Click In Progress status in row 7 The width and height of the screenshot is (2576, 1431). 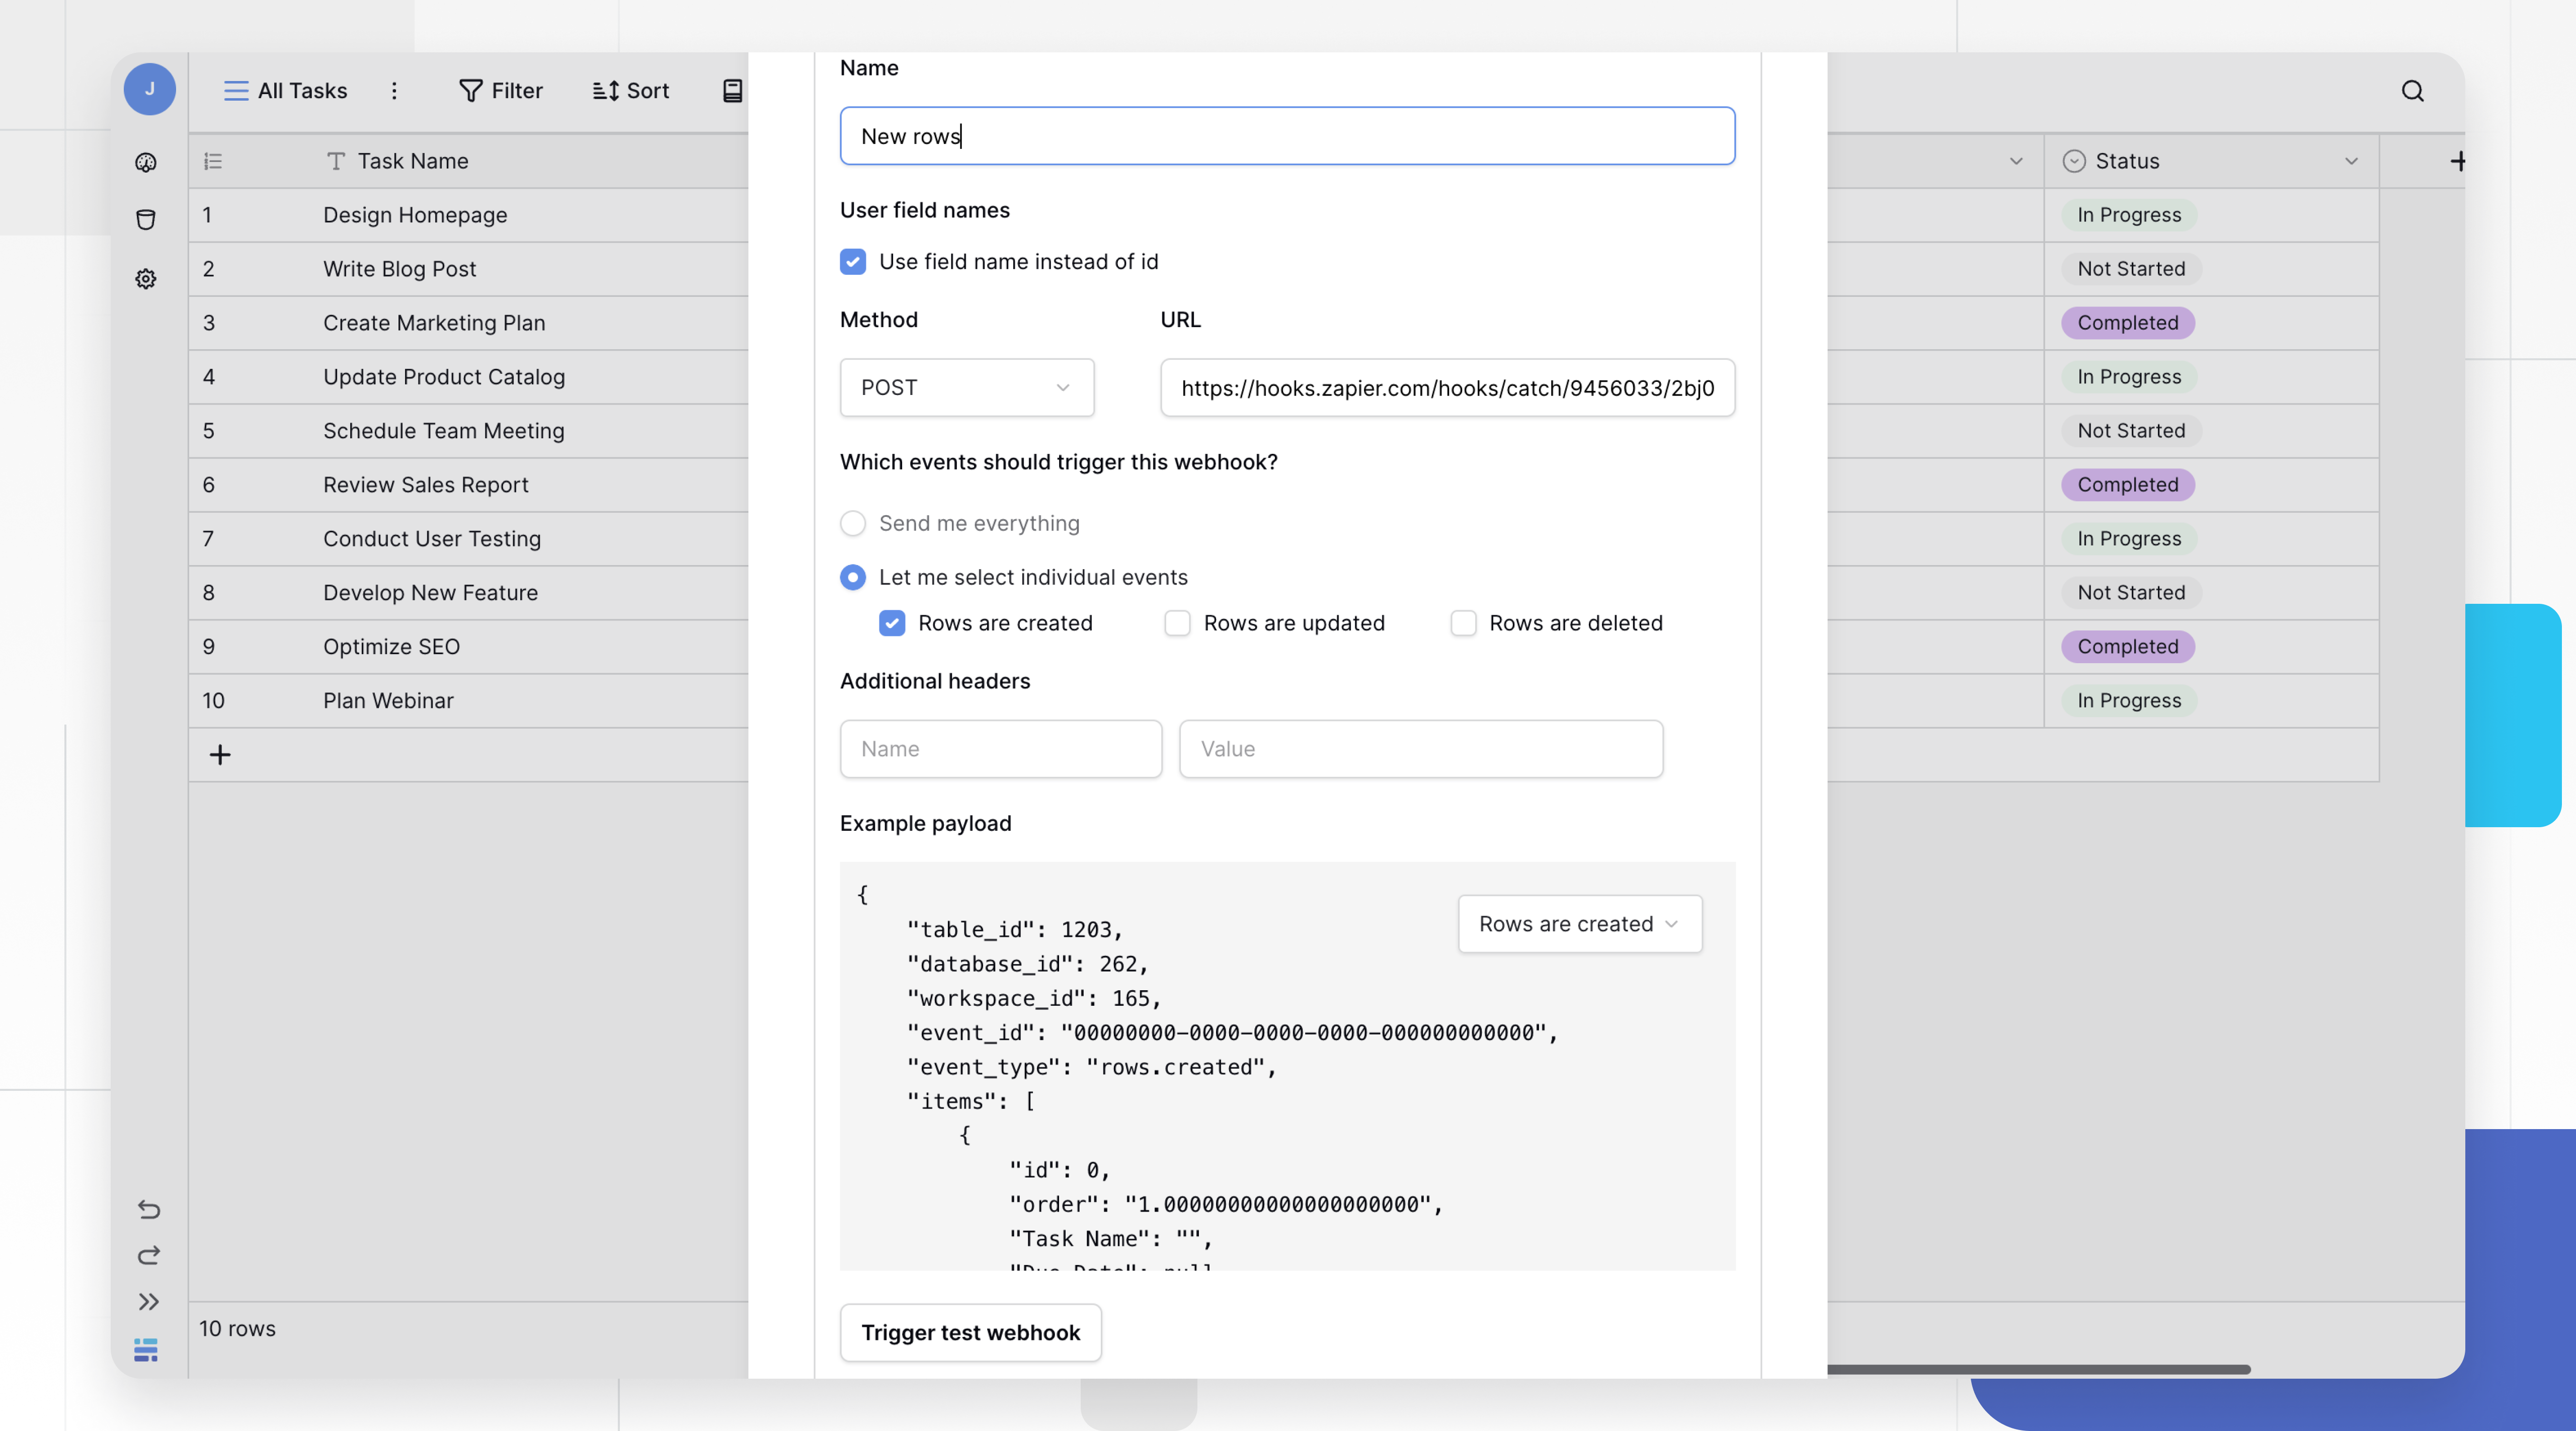coord(2129,539)
